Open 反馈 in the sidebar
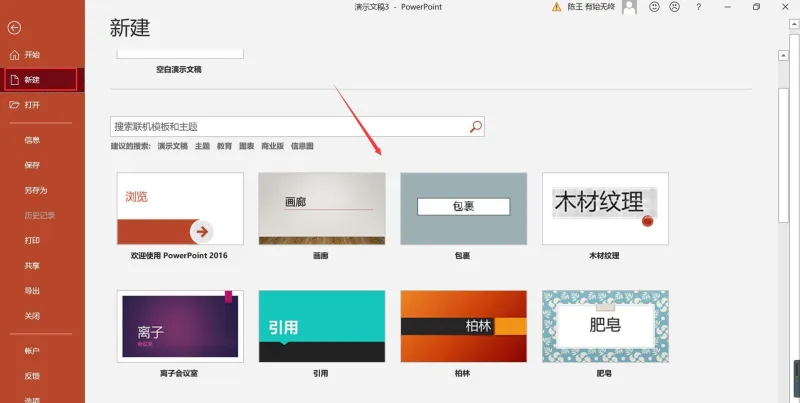Image resolution: width=800 pixels, height=403 pixels. click(x=32, y=376)
